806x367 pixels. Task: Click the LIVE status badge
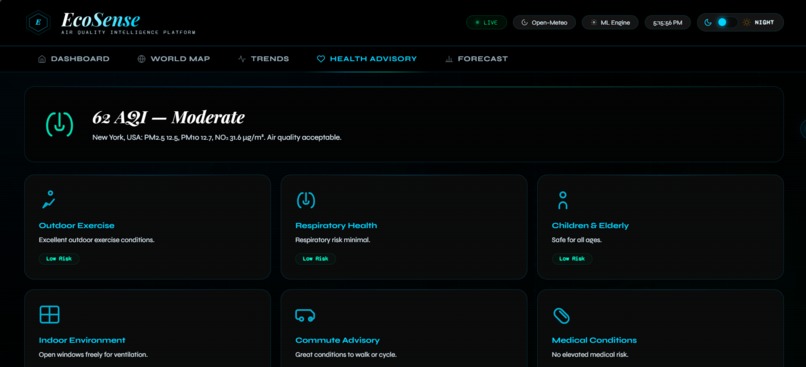486,23
